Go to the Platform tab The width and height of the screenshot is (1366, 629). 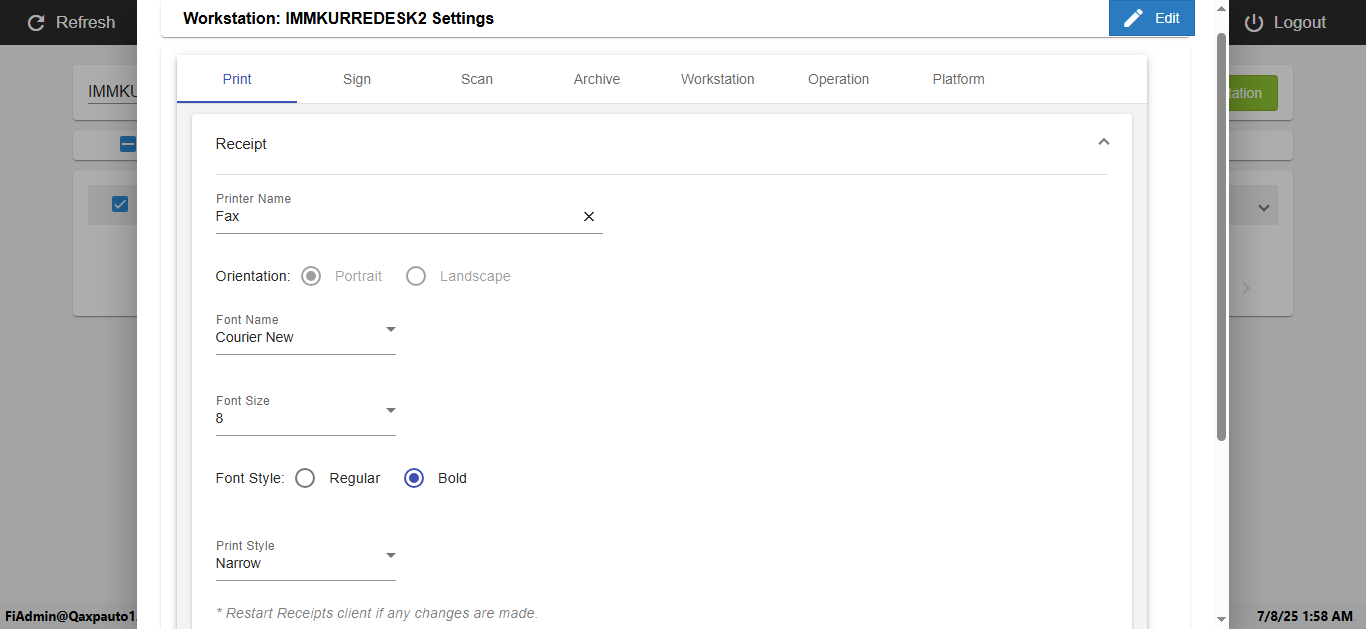(958, 79)
